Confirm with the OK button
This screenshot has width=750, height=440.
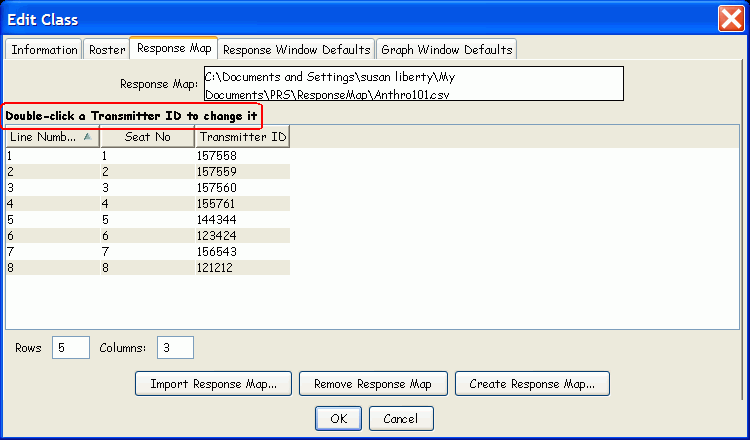point(339,418)
